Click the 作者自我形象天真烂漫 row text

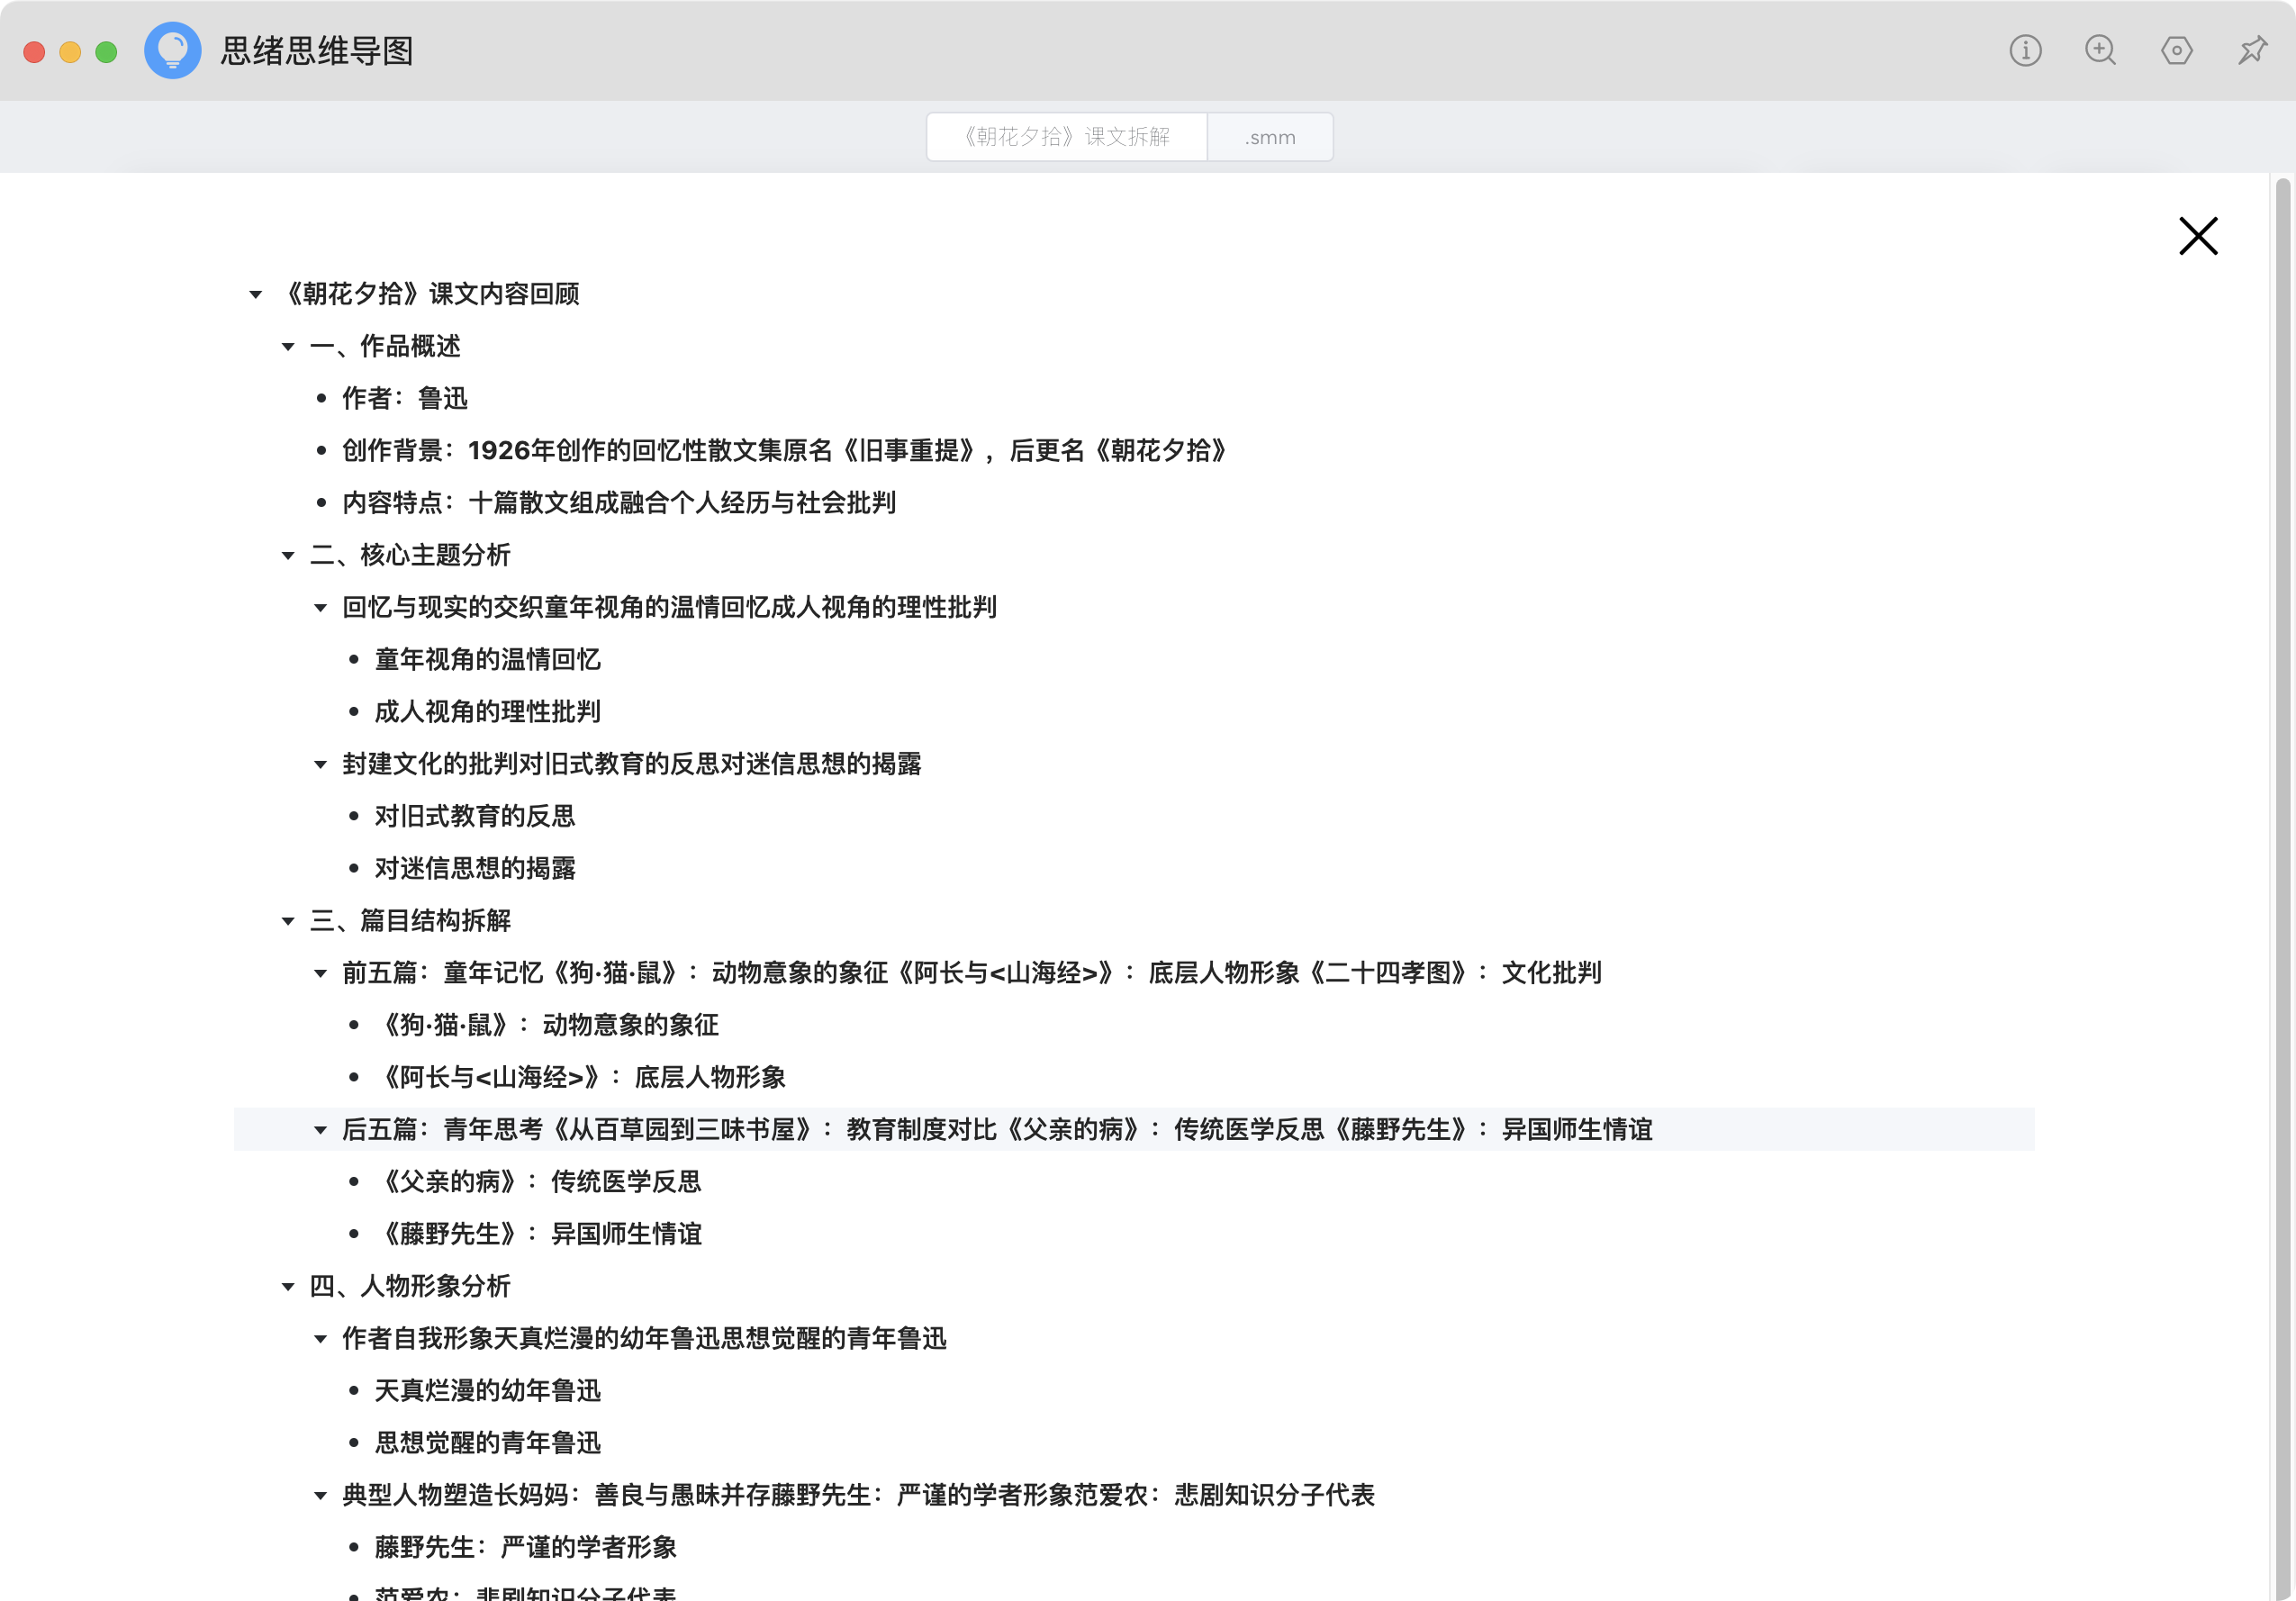tap(645, 1338)
